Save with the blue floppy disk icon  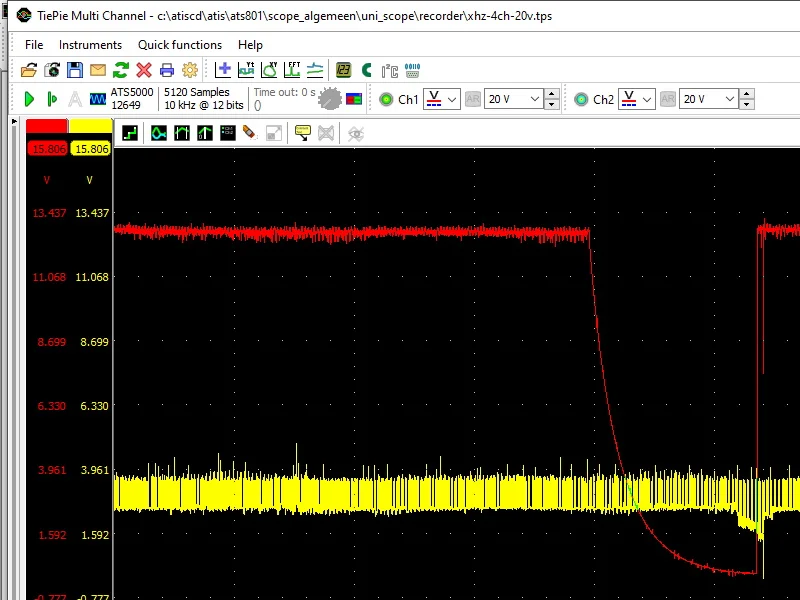point(75,70)
